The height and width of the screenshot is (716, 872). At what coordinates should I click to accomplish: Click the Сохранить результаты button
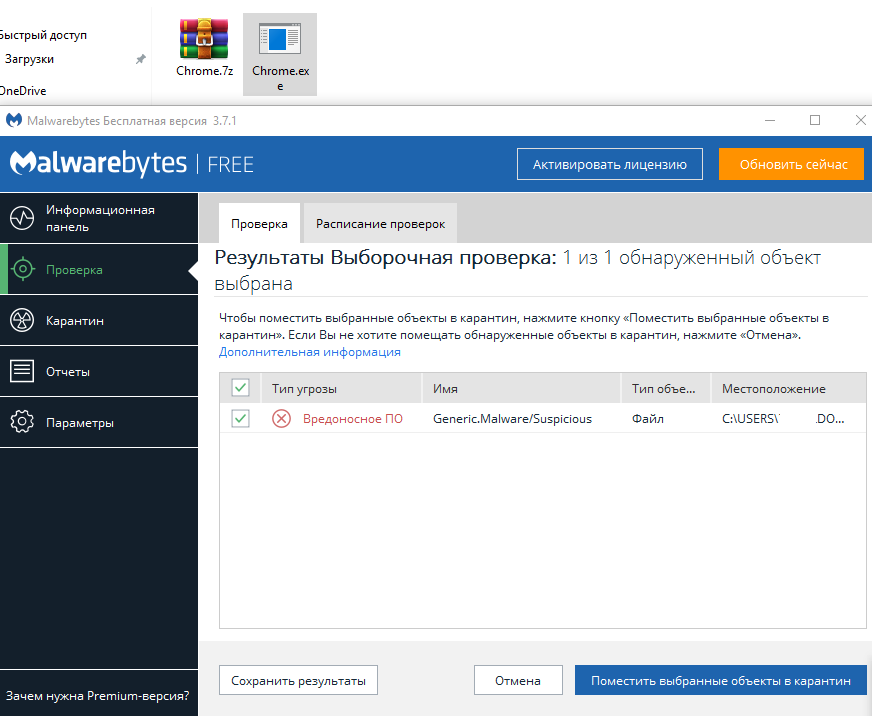pyautogui.click(x=298, y=680)
